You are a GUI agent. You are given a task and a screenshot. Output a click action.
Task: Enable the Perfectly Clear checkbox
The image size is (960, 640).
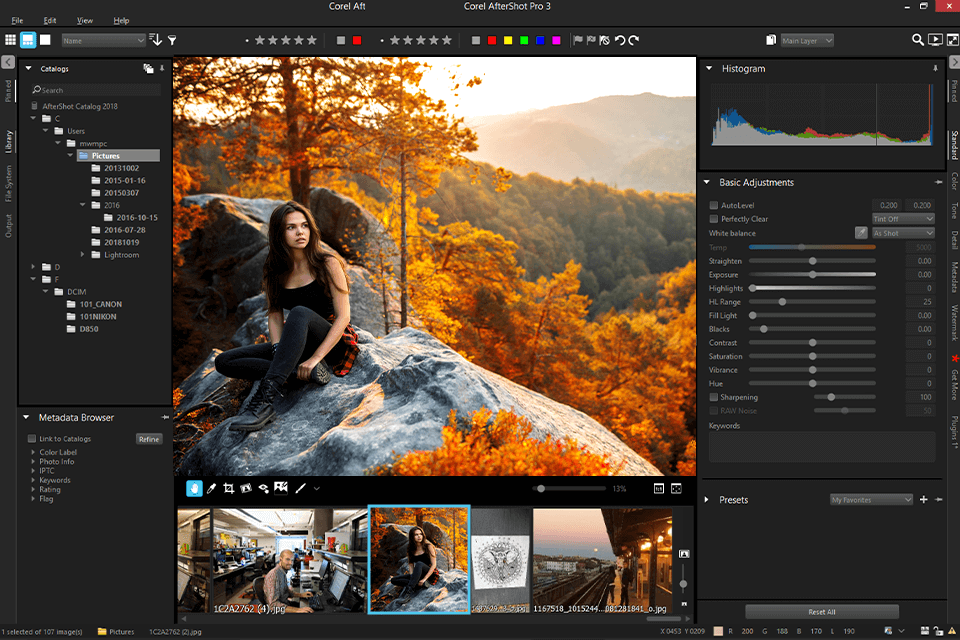point(713,219)
